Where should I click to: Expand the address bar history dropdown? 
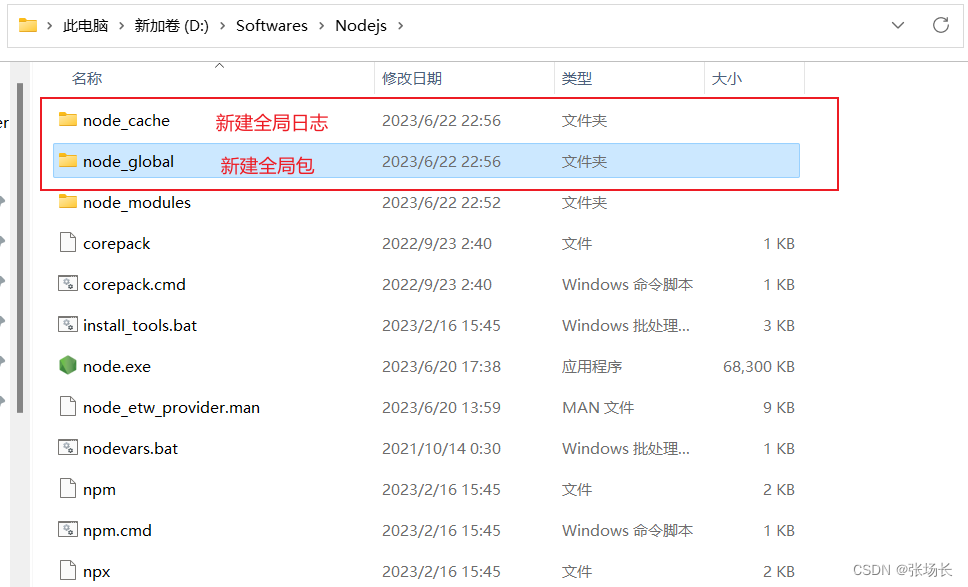point(898,25)
